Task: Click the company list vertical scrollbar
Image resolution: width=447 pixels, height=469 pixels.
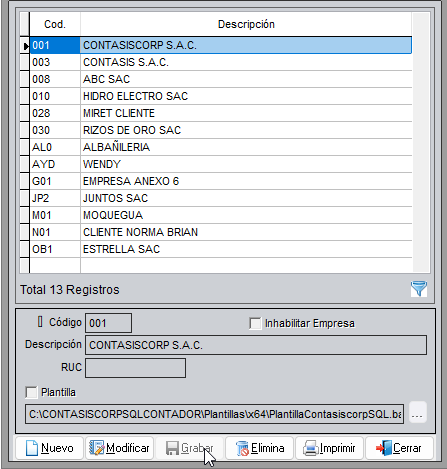Action: click(x=421, y=143)
